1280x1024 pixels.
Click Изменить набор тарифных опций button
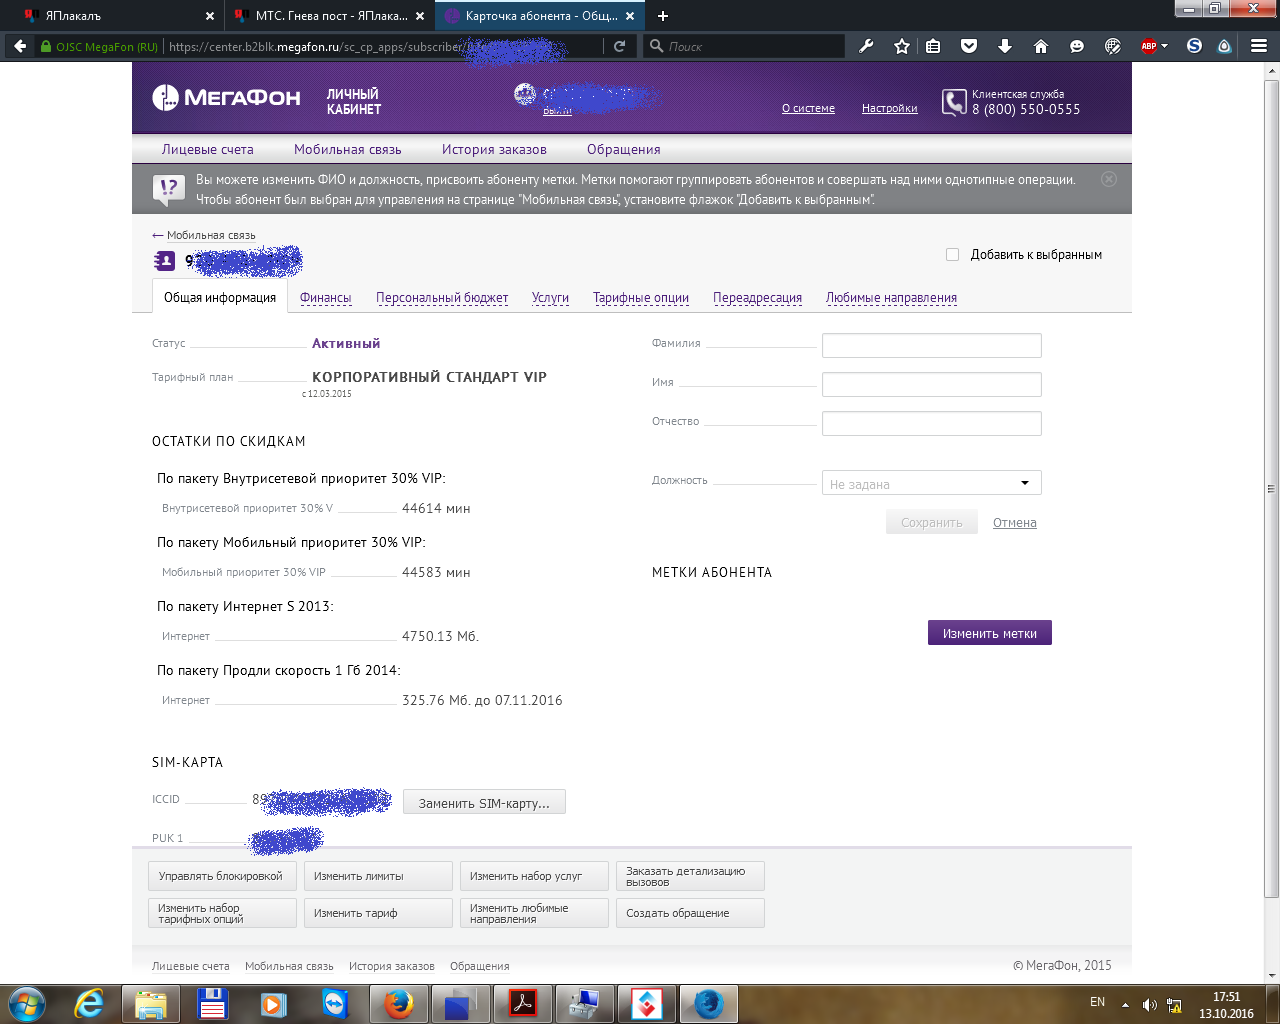[222, 913]
